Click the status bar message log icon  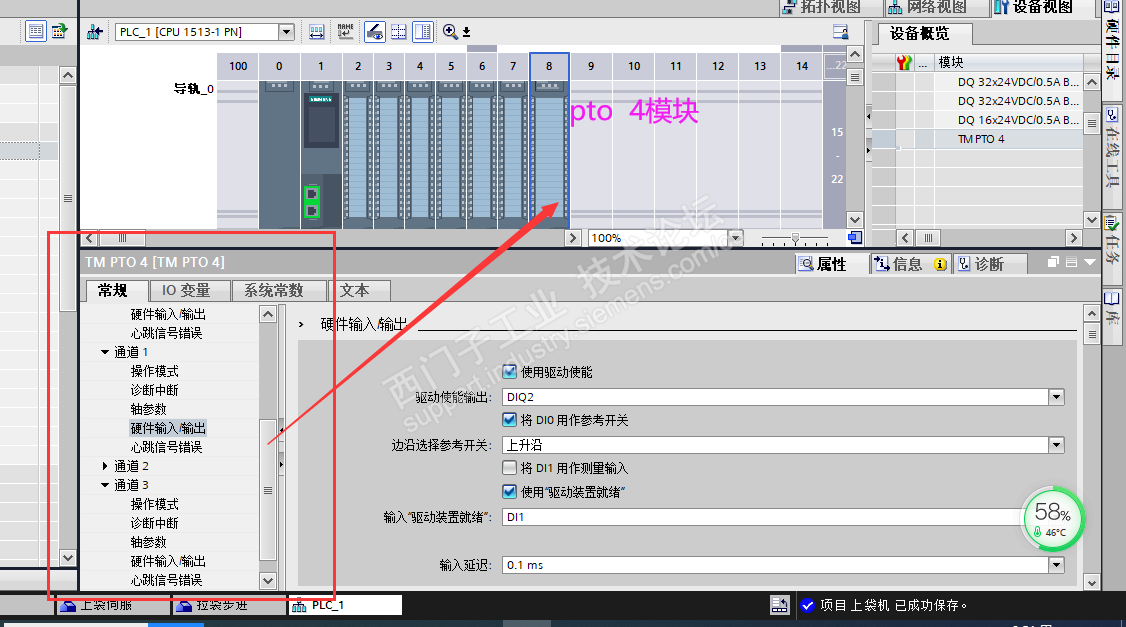coord(779,605)
